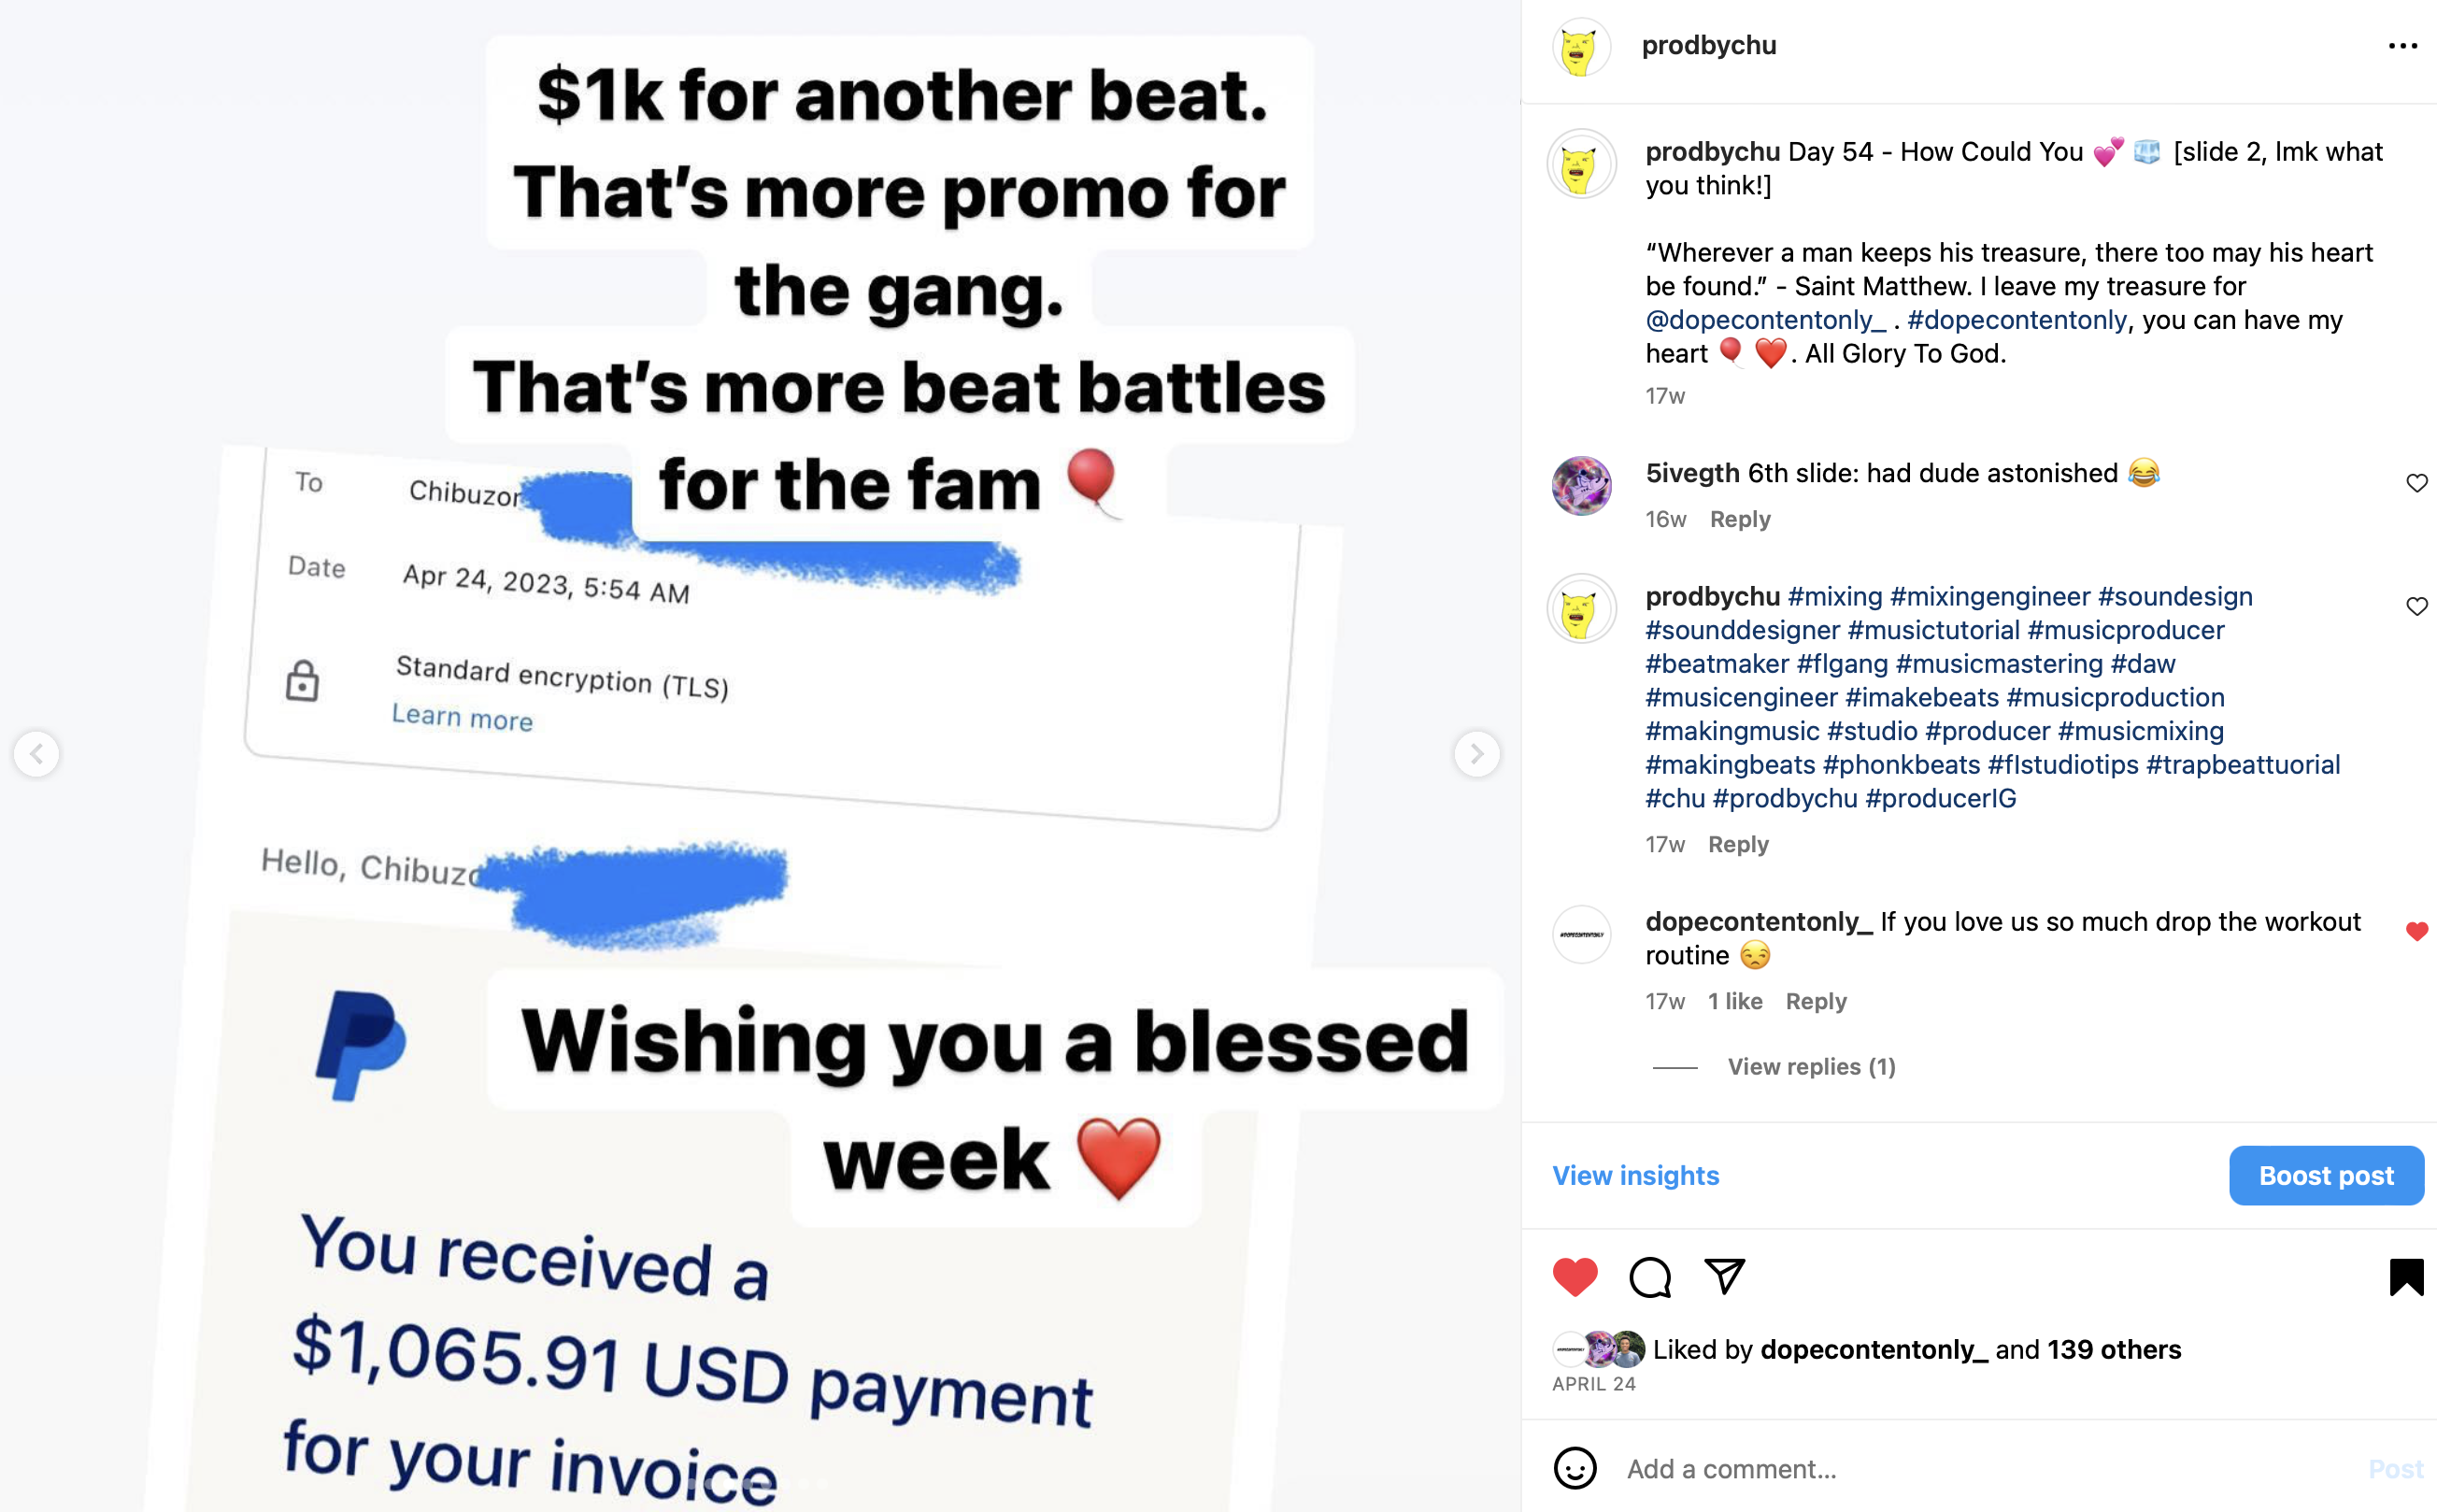Unlike the dopecontentonly_ comment
Screen dimensions: 2437x1512
2416,931
